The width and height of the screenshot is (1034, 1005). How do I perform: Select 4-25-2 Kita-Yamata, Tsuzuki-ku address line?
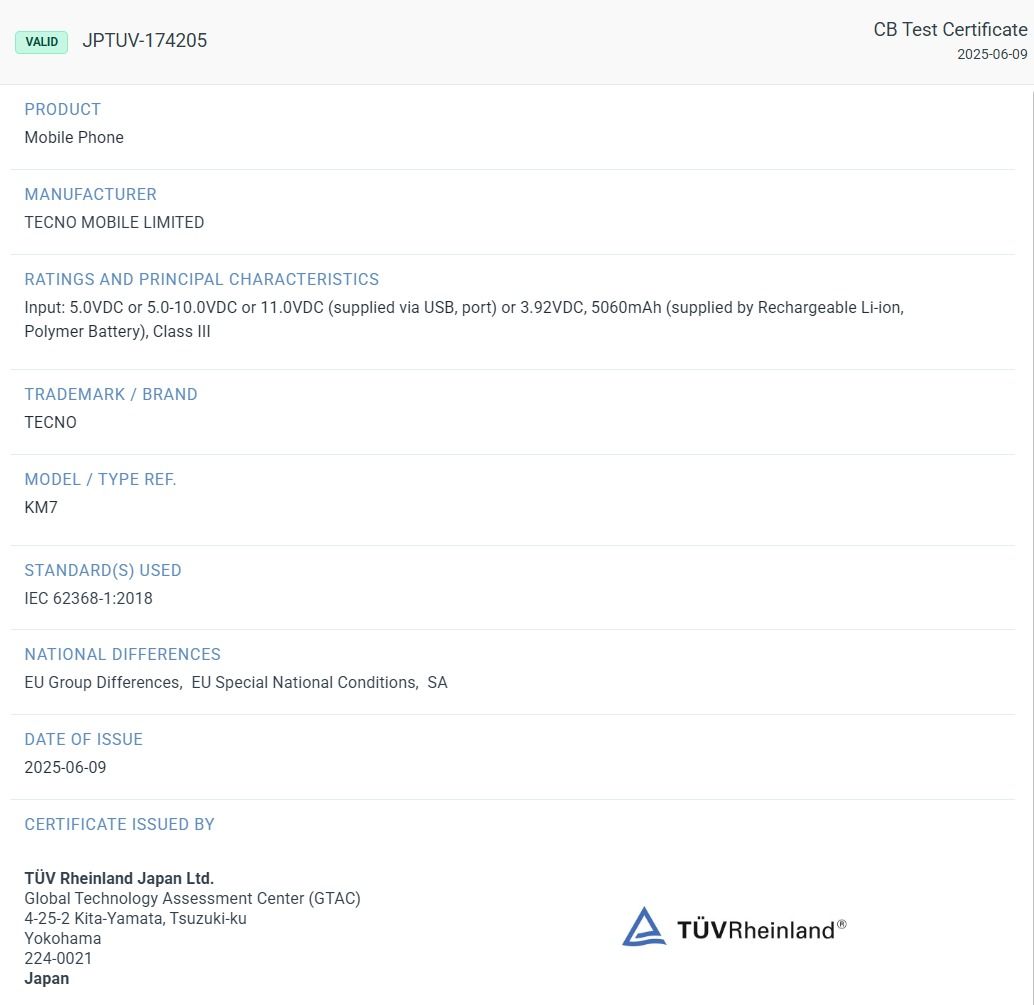coord(135,919)
